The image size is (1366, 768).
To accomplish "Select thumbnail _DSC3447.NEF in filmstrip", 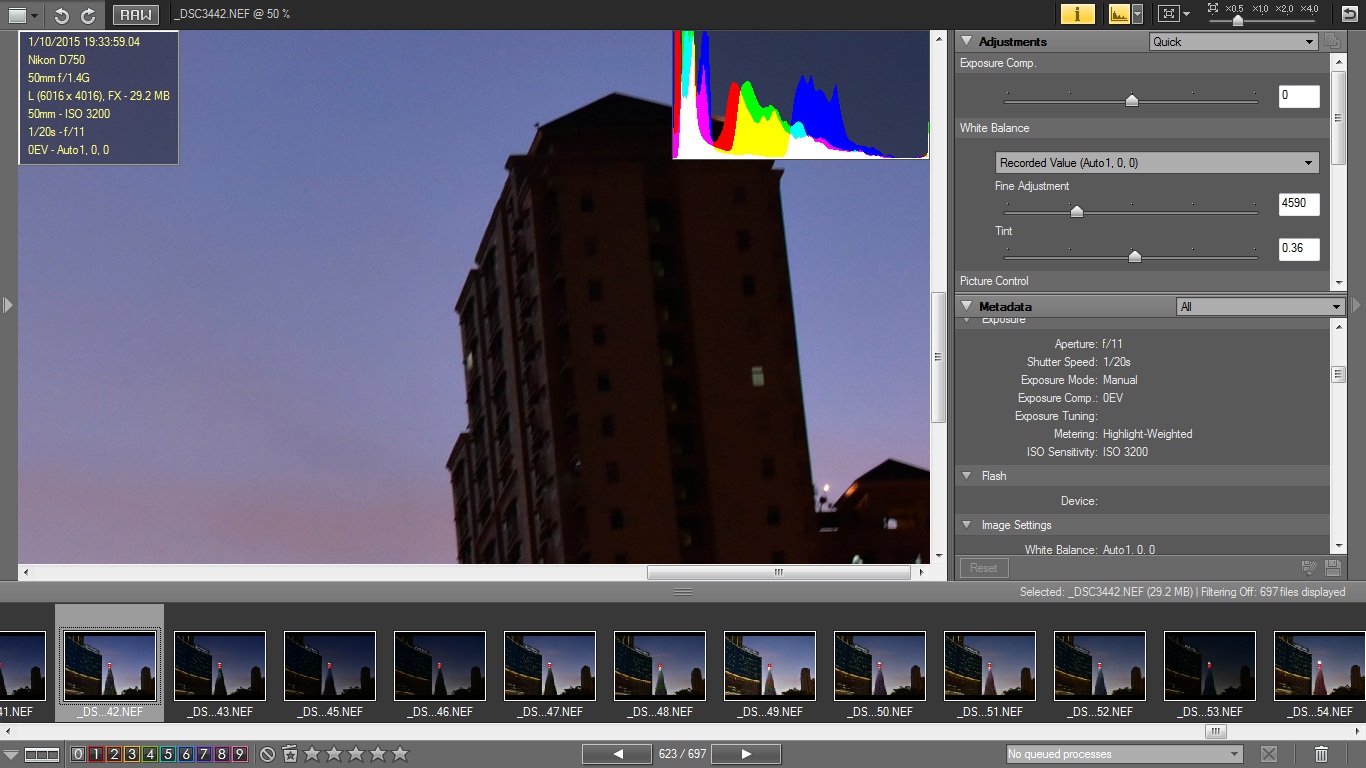I will 550,667.
